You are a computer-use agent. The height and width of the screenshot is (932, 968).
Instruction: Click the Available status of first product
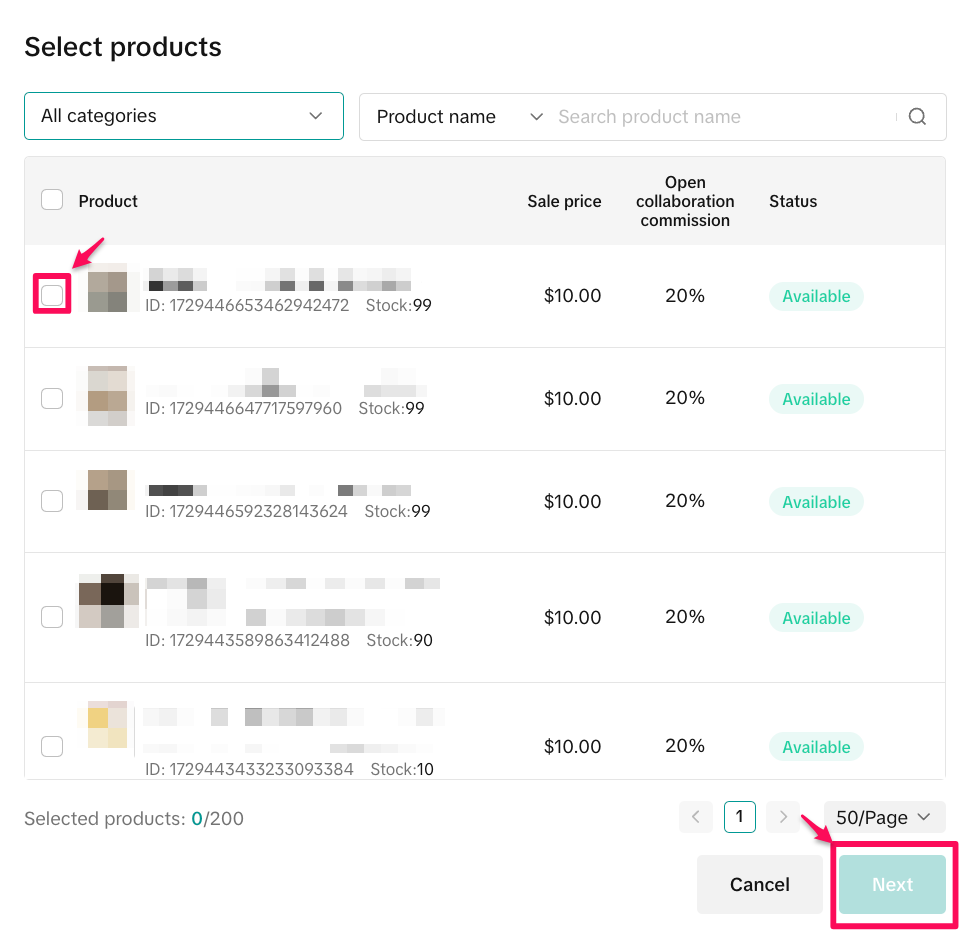pos(816,296)
